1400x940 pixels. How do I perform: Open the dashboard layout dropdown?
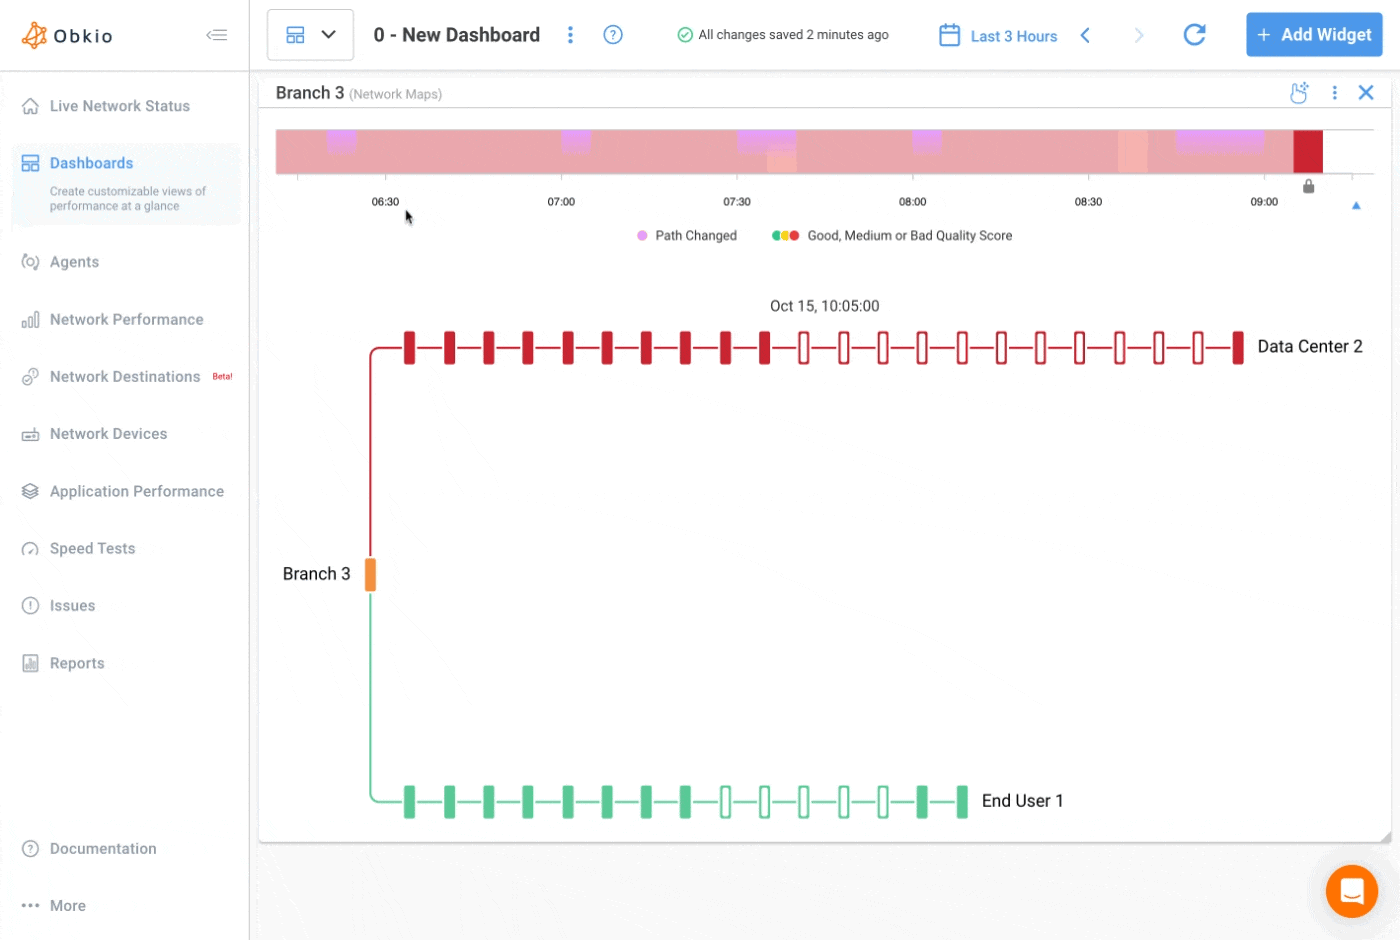(310, 34)
